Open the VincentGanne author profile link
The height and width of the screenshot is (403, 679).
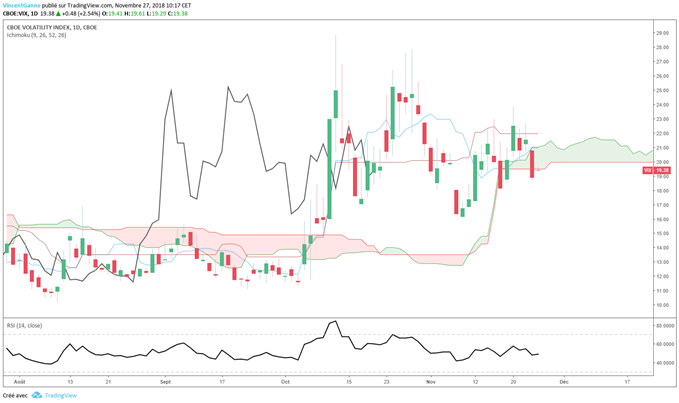[x=22, y=6]
